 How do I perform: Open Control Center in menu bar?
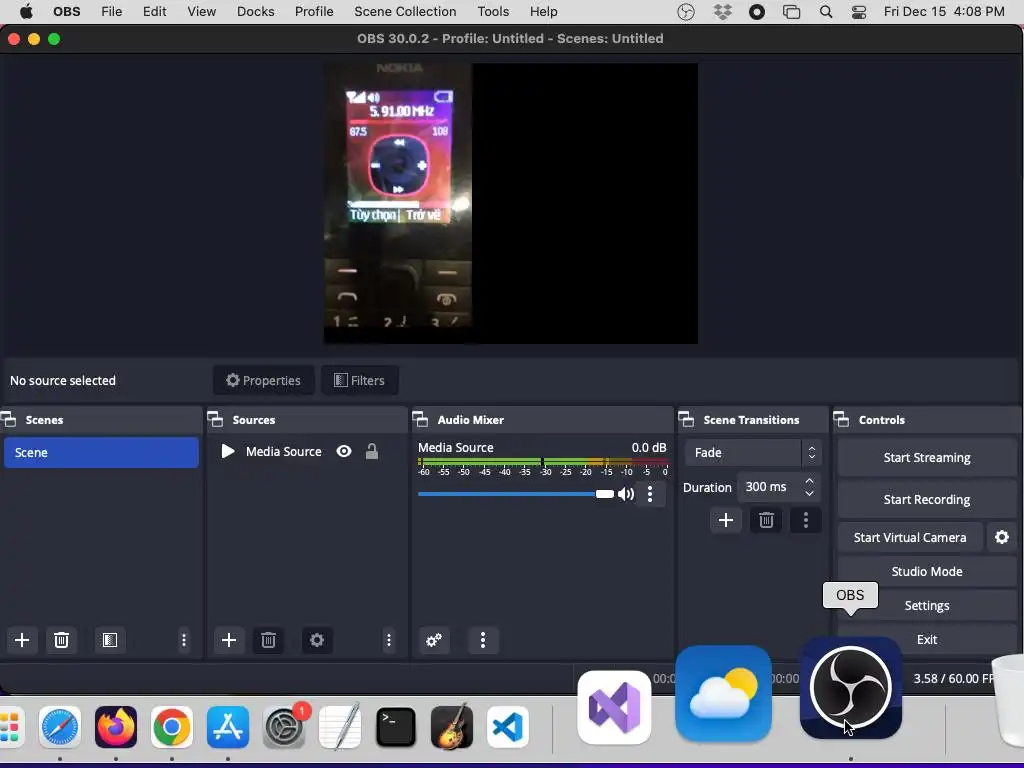tap(859, 12)
